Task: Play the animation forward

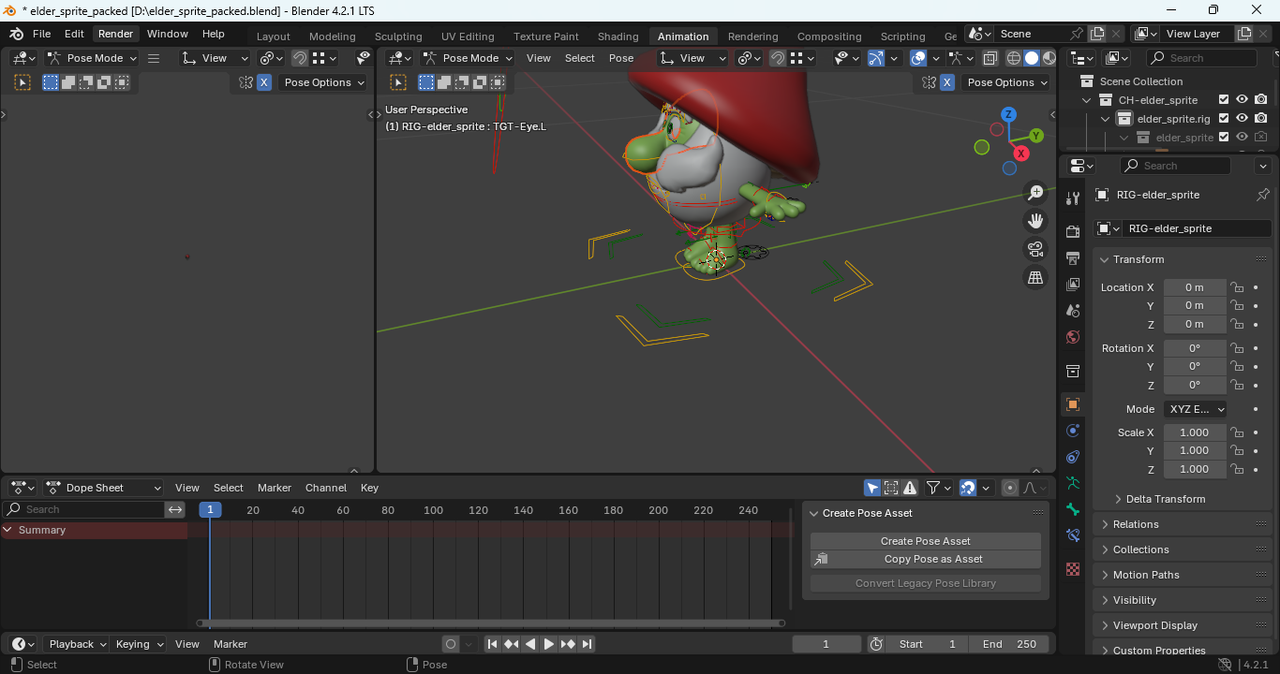Action: 548,644
